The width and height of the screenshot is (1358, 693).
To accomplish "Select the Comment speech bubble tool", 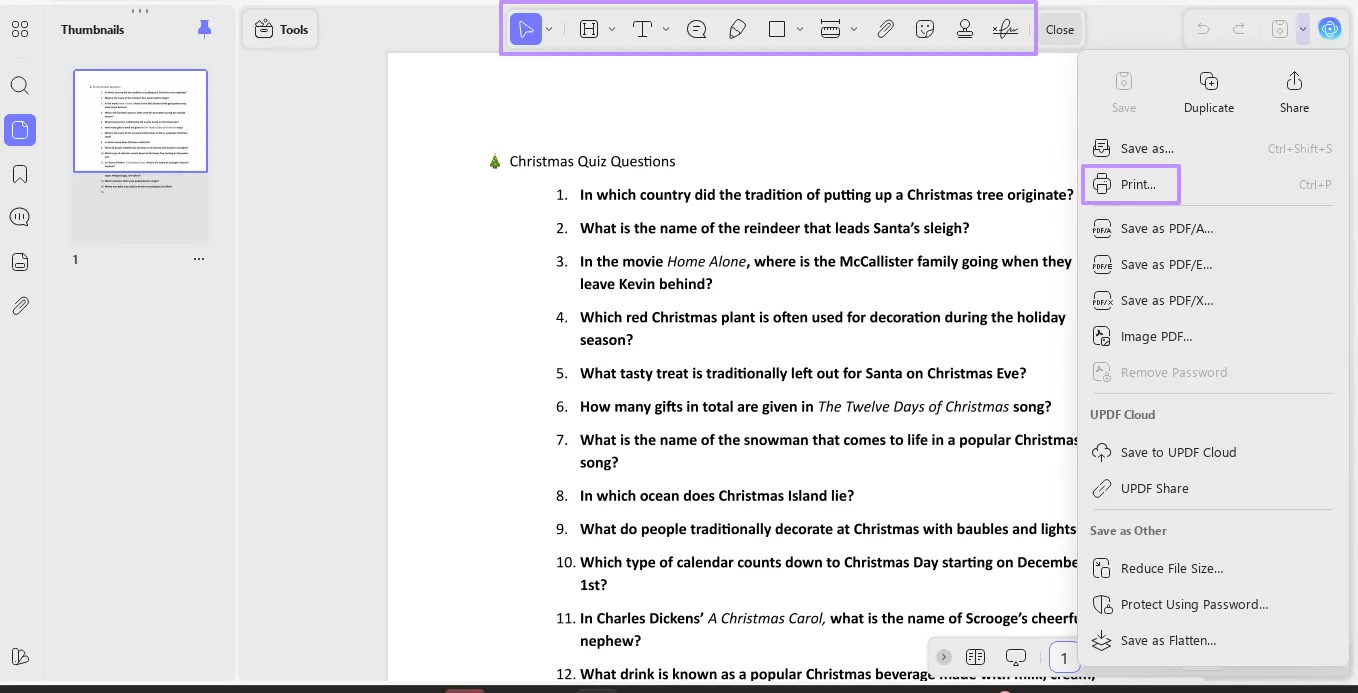I will [x=696, y=29].
